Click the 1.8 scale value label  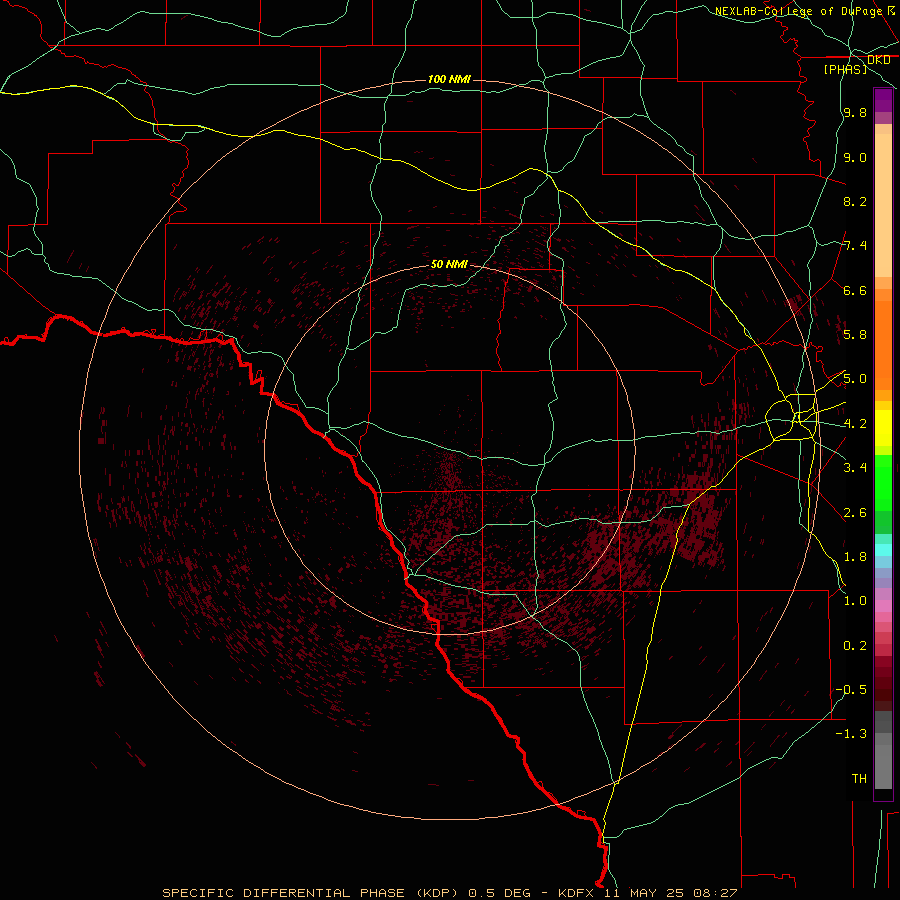(855, 557)
